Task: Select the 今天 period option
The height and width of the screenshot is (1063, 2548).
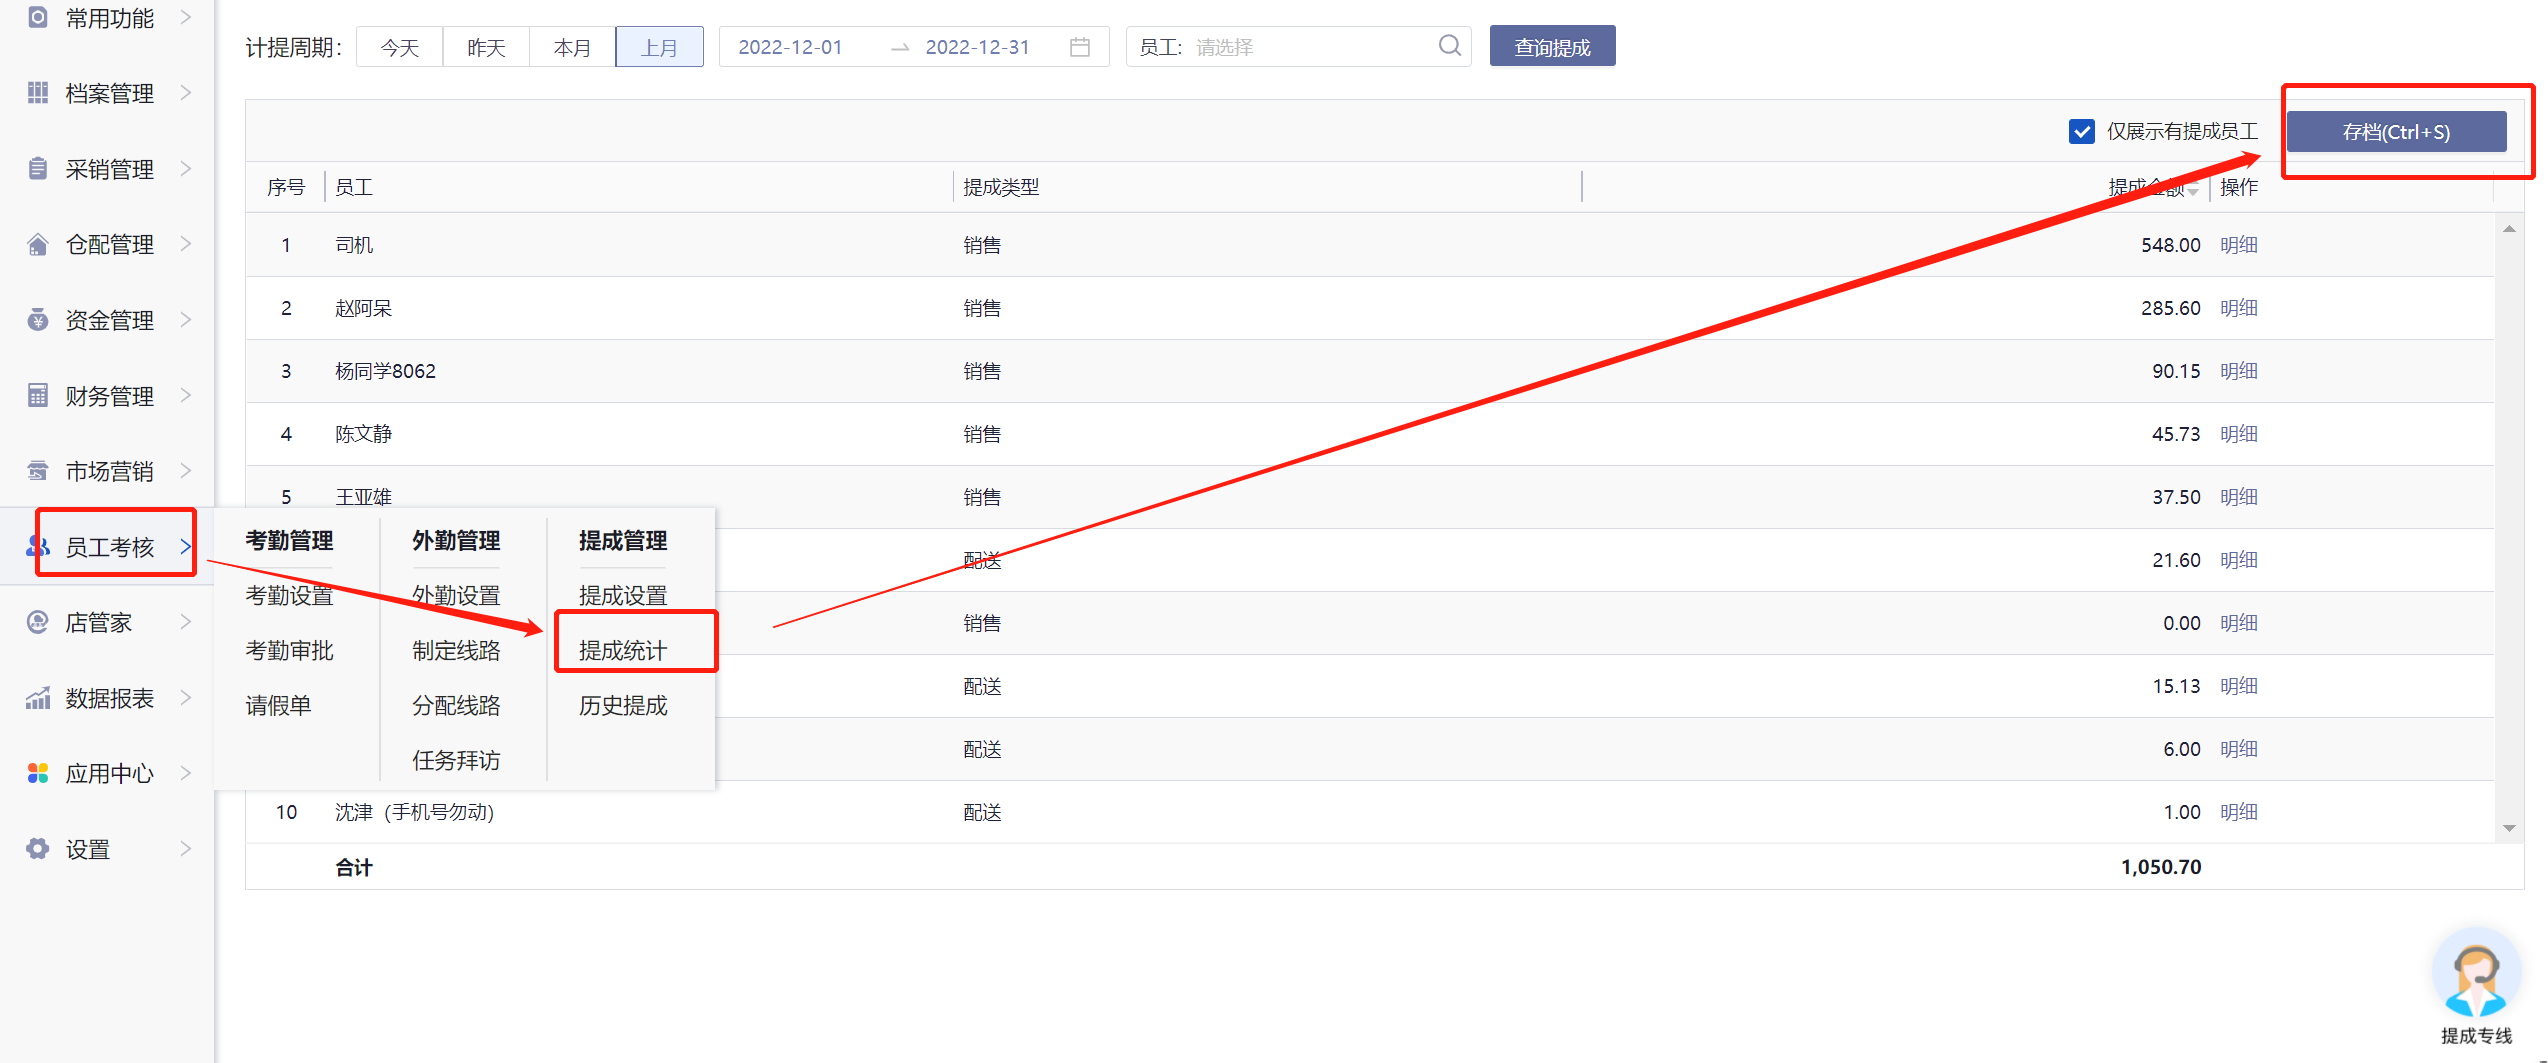Action: click(x=400, y=47)
